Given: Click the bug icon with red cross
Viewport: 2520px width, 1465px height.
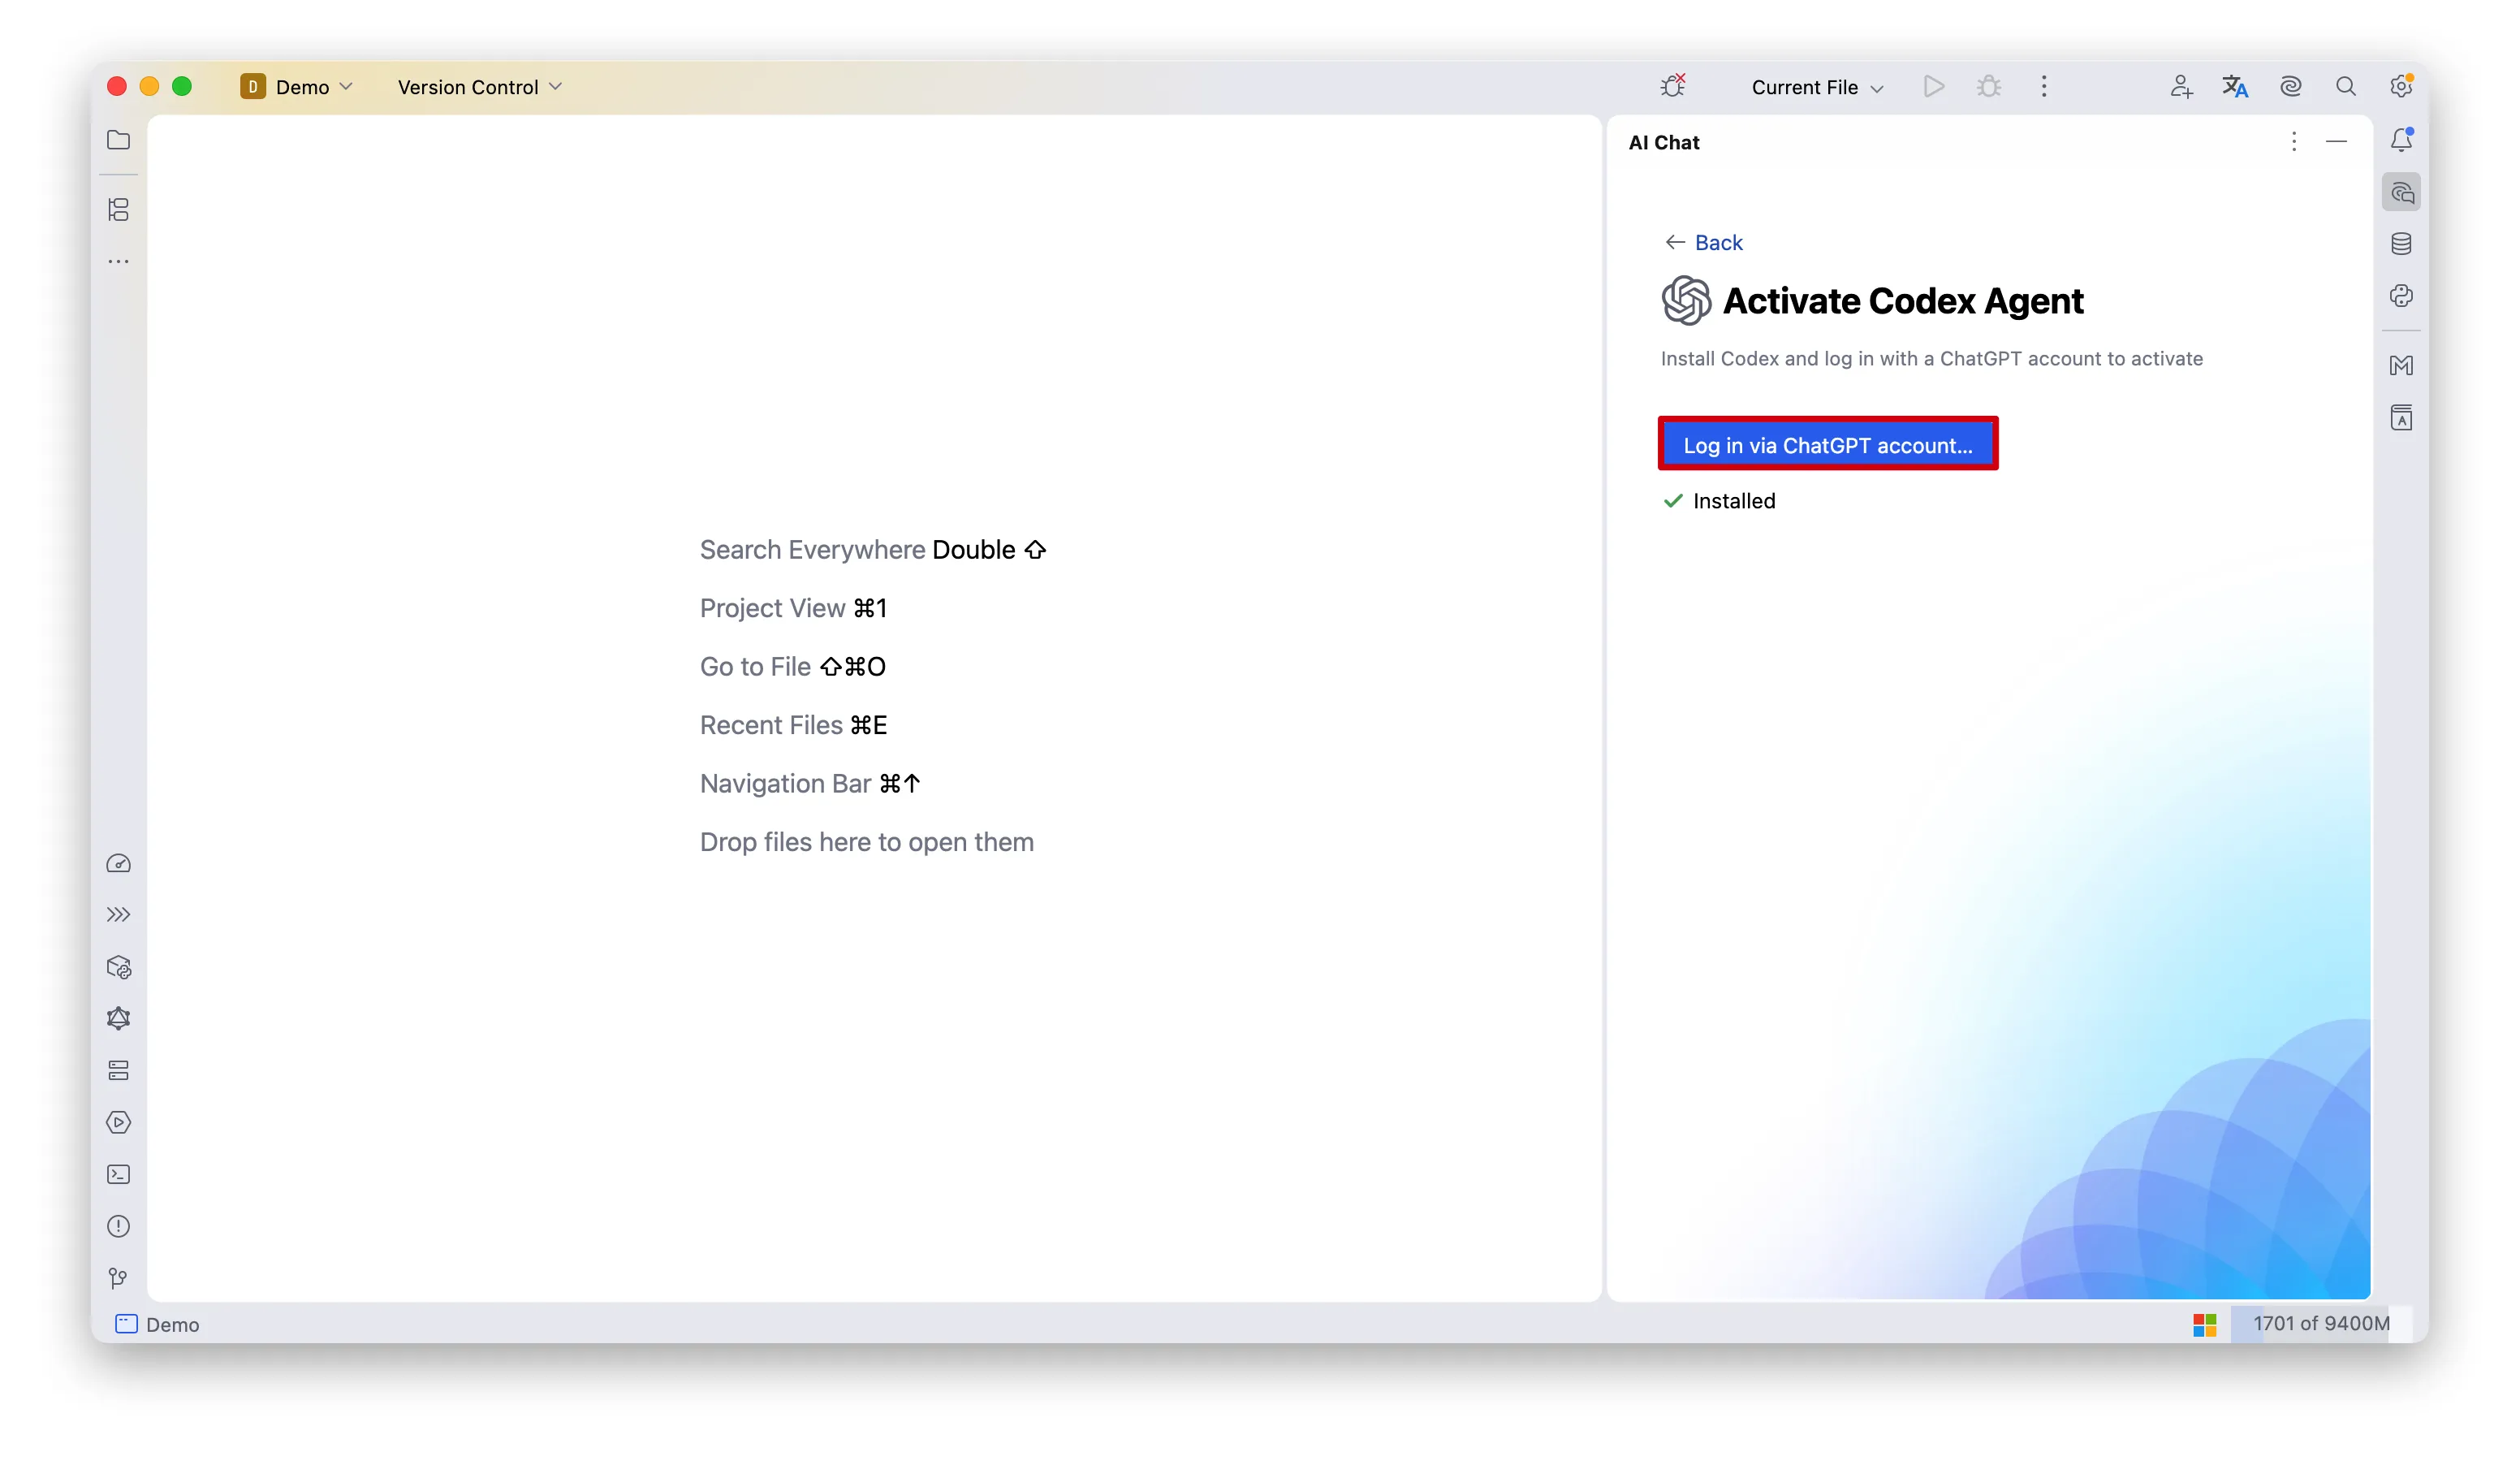Looking at the screenshot, I should pos(1673,86).
